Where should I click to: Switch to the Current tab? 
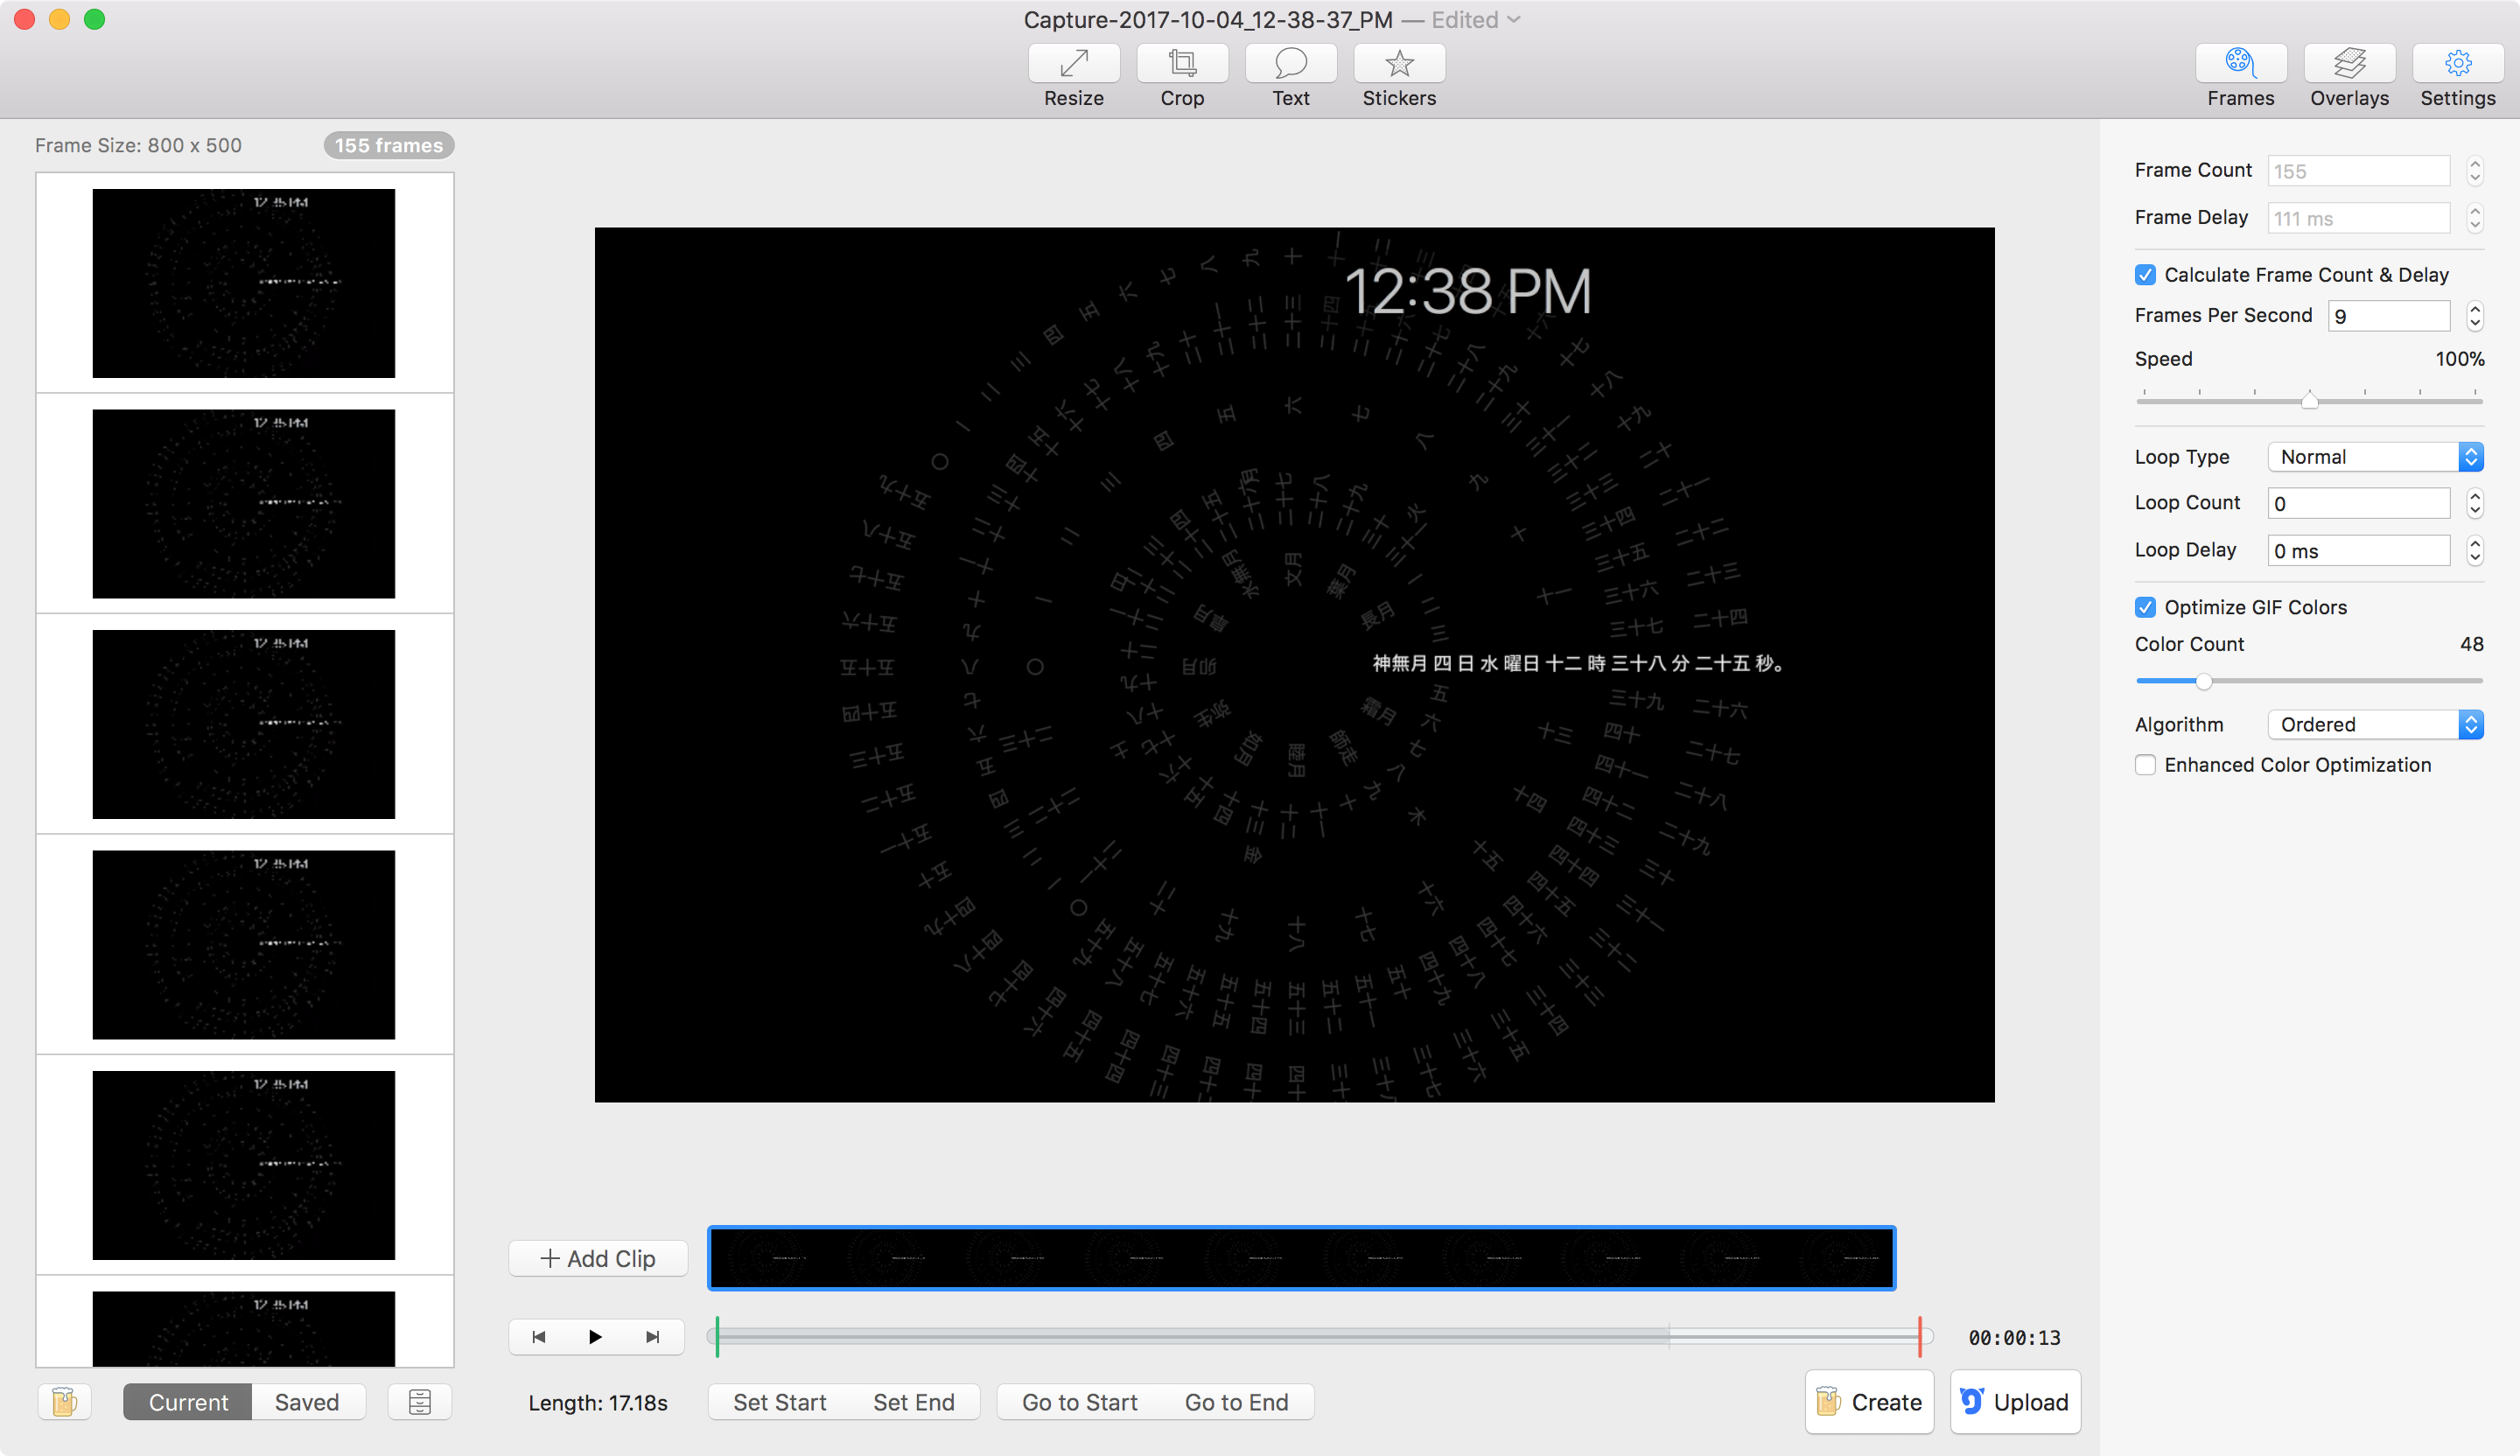pyautogui.click(x=188, y=1402)
